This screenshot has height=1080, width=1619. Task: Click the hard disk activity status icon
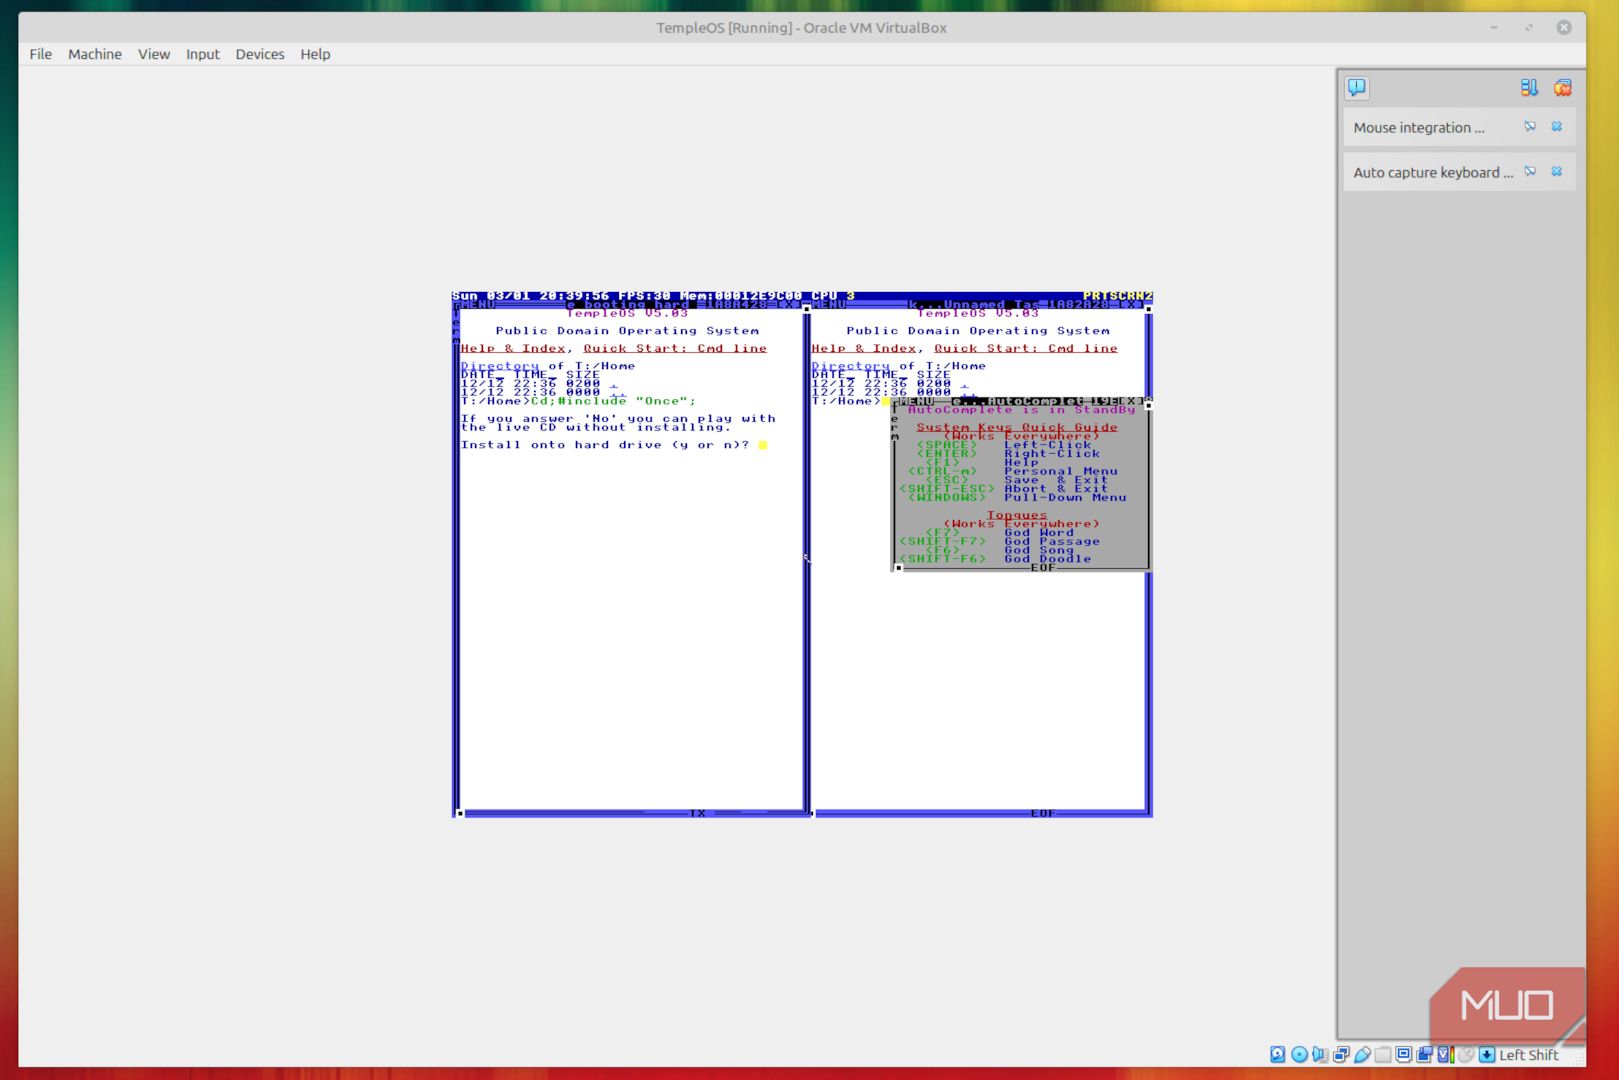tap(1278, 1054)
